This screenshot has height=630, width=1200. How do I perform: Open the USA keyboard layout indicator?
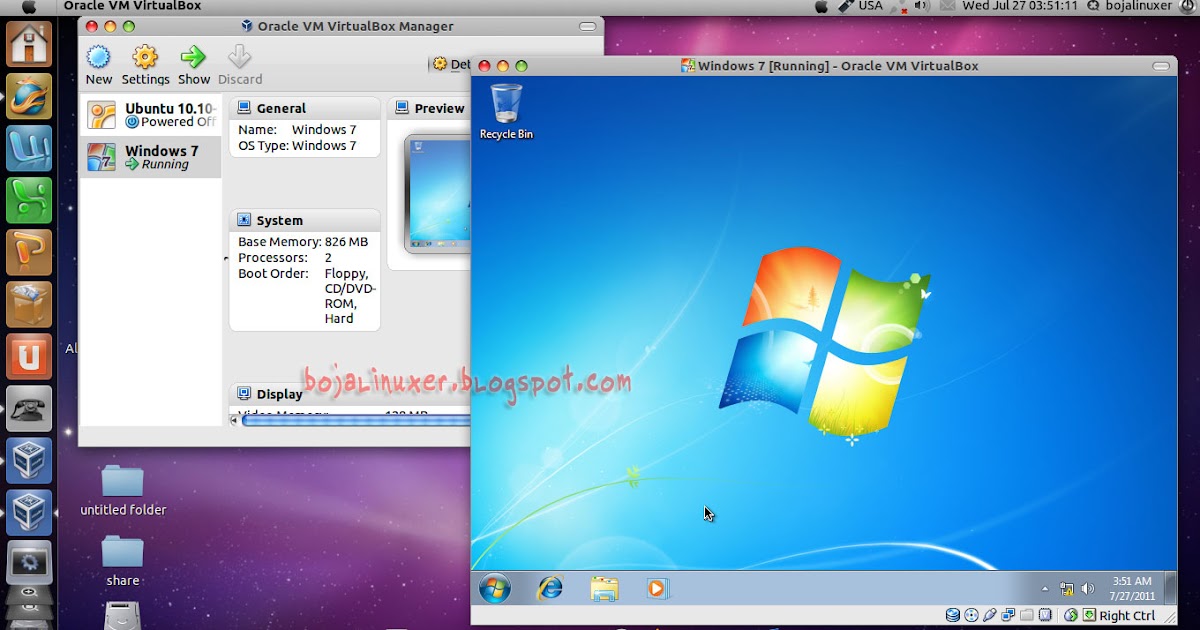pyautogui.click(x=860, y=6)
